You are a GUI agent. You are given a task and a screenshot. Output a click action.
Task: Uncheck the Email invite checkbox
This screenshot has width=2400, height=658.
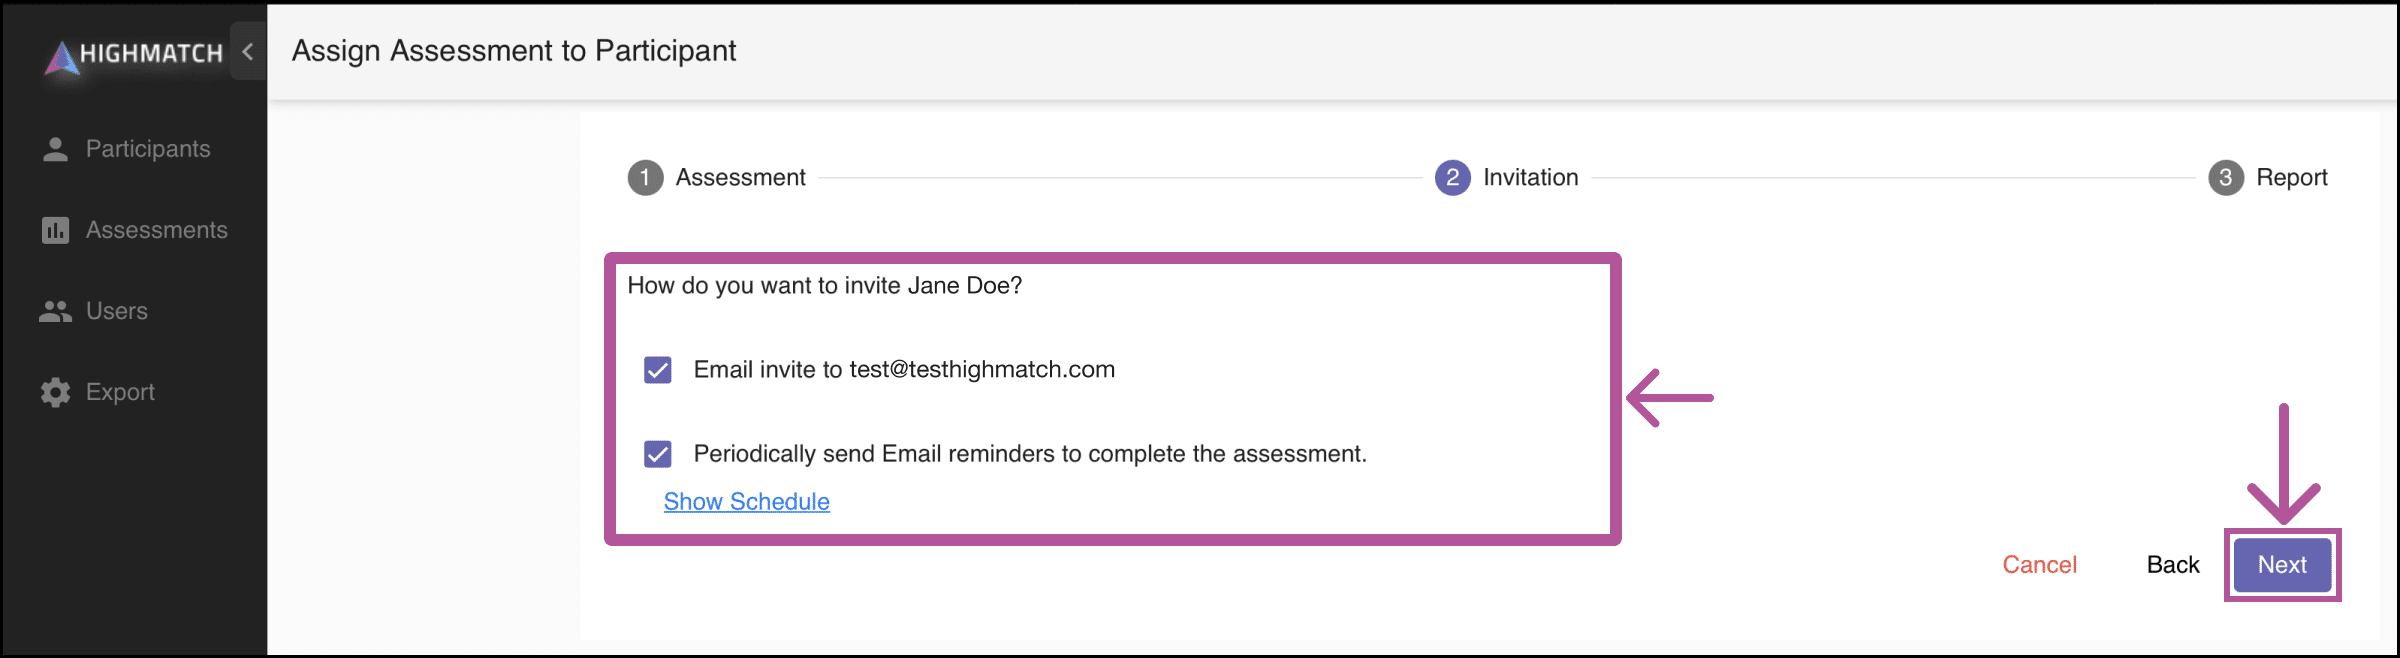[658, 370]
